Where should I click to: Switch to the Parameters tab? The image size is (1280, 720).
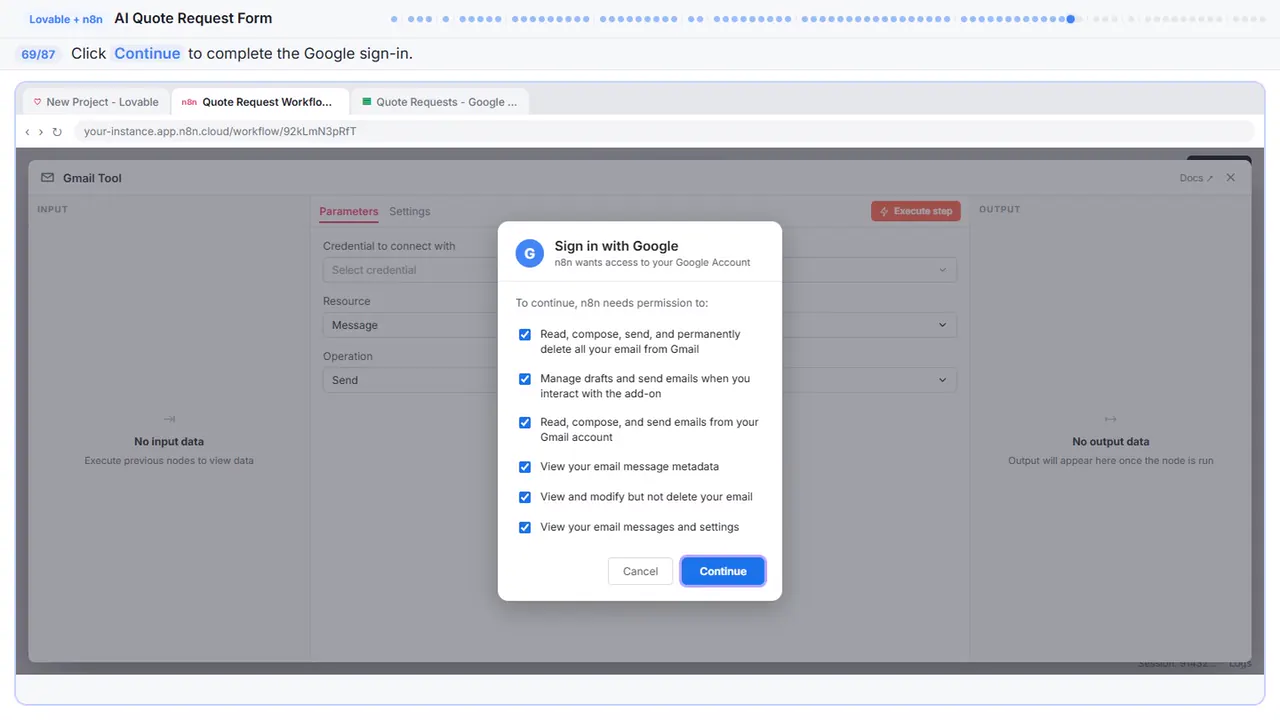pyautogui.click(x=348, y=212)
